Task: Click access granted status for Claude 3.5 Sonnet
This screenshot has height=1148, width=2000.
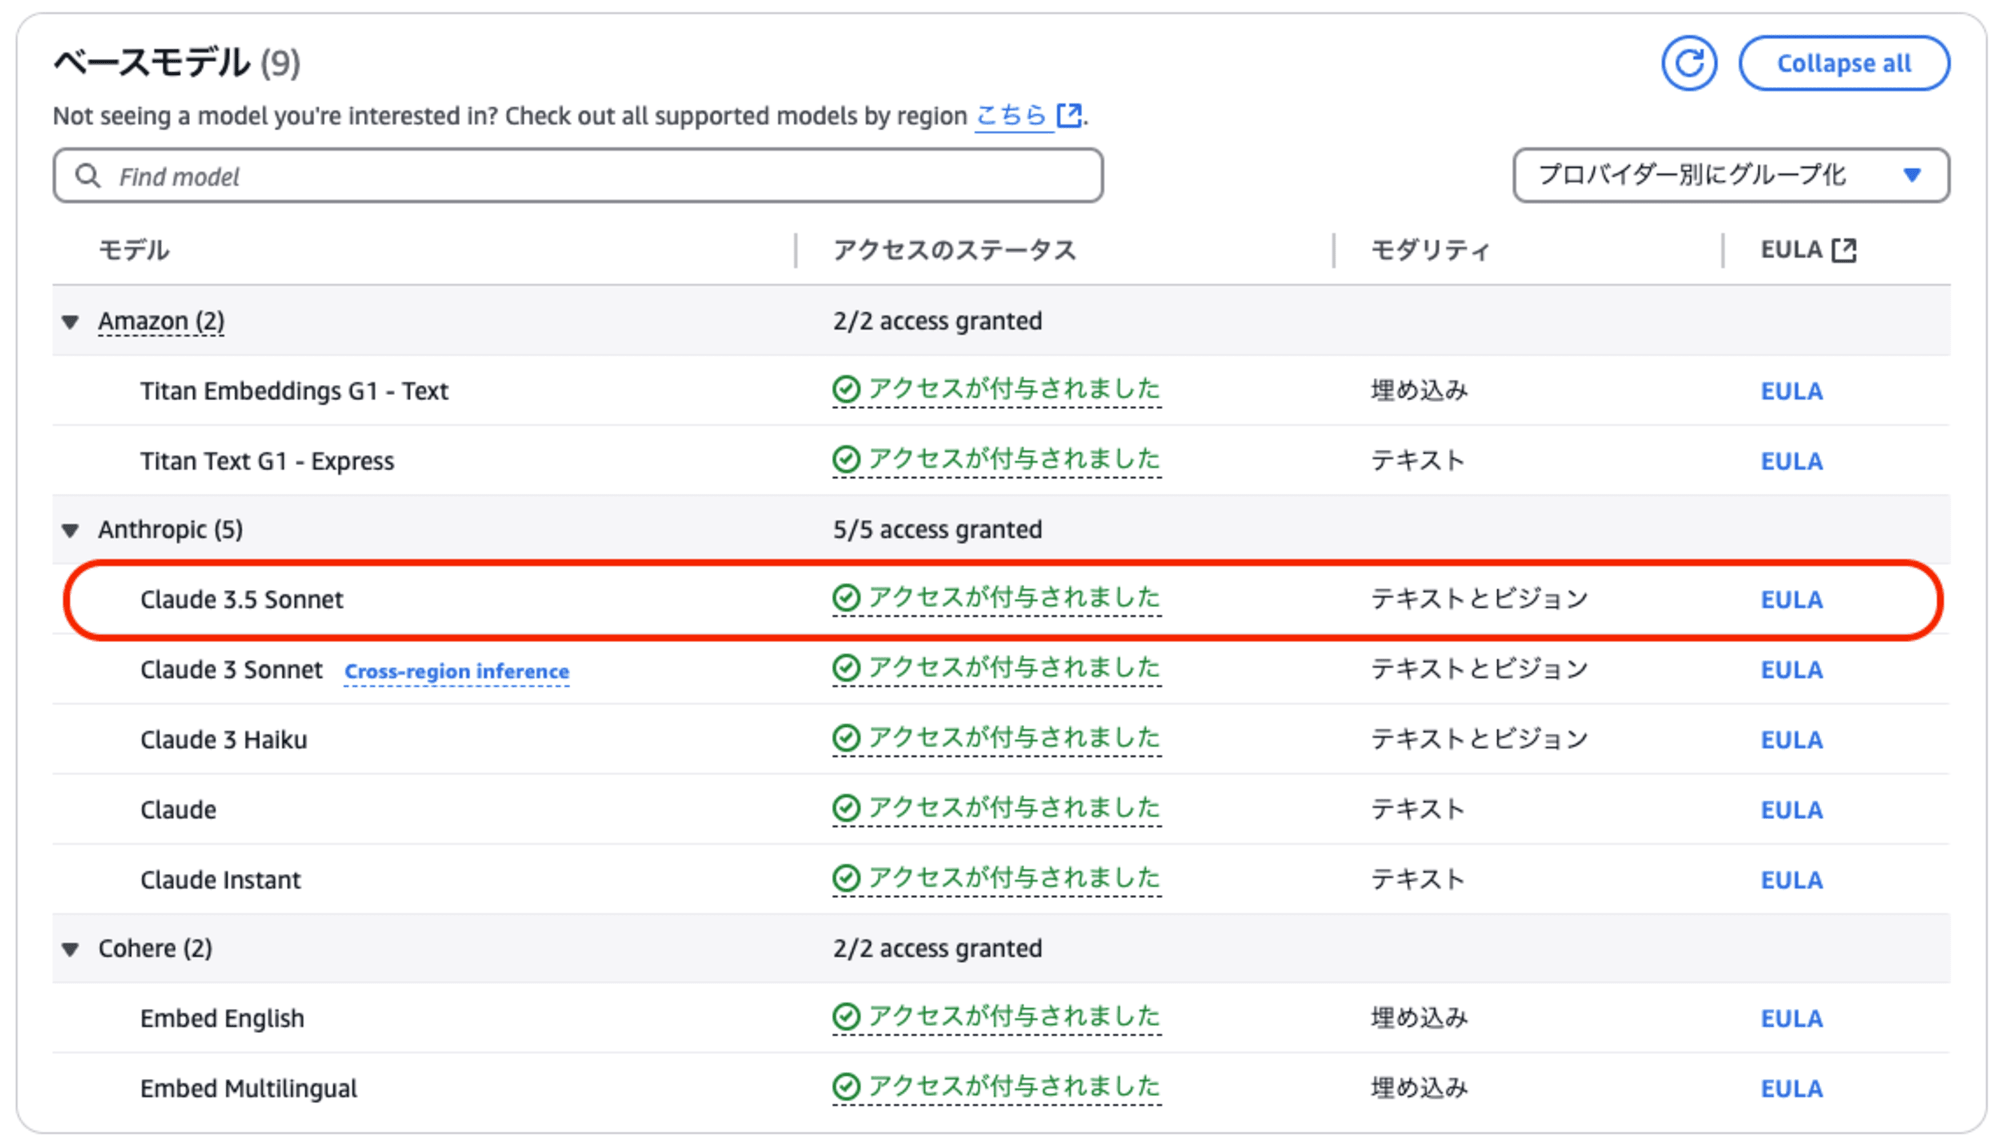Action: [997, 598]
